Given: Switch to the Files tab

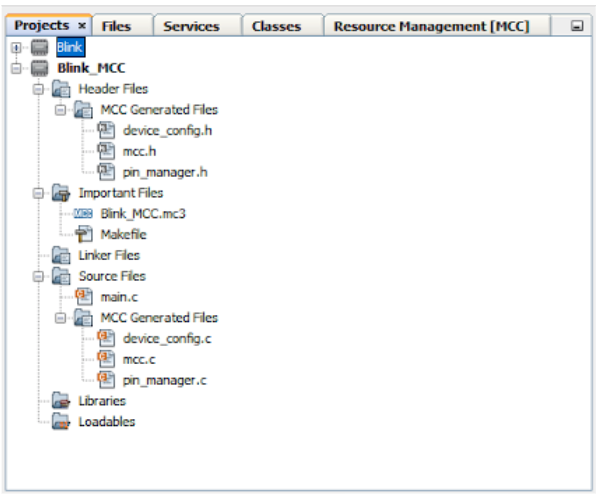Looking at the screenshot, I should point(116,26).
